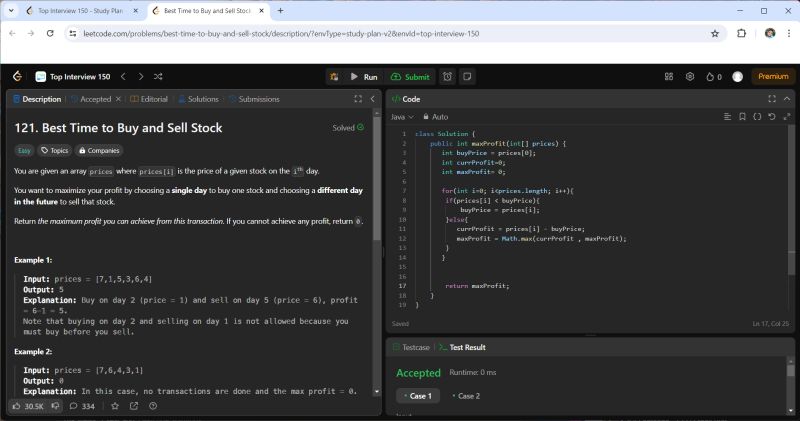This screenshot has height=421, width=800.
Task: View the streak fire counter
Action: (714, 77)
